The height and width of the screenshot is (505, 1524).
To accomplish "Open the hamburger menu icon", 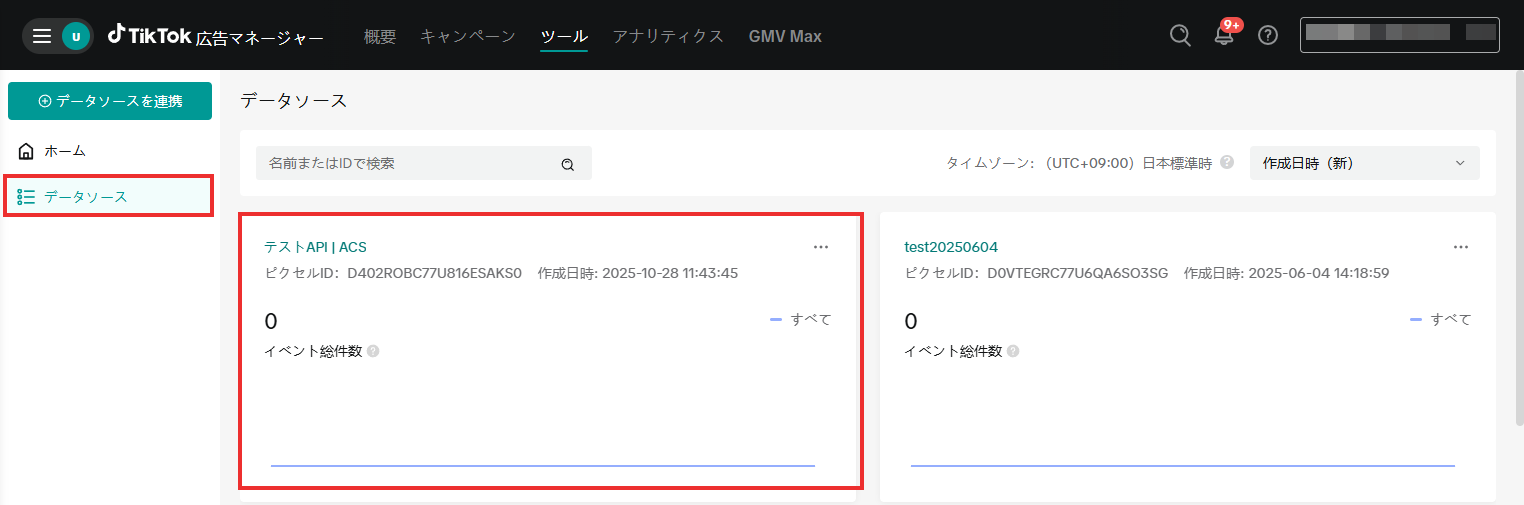I will coord(41,36).
